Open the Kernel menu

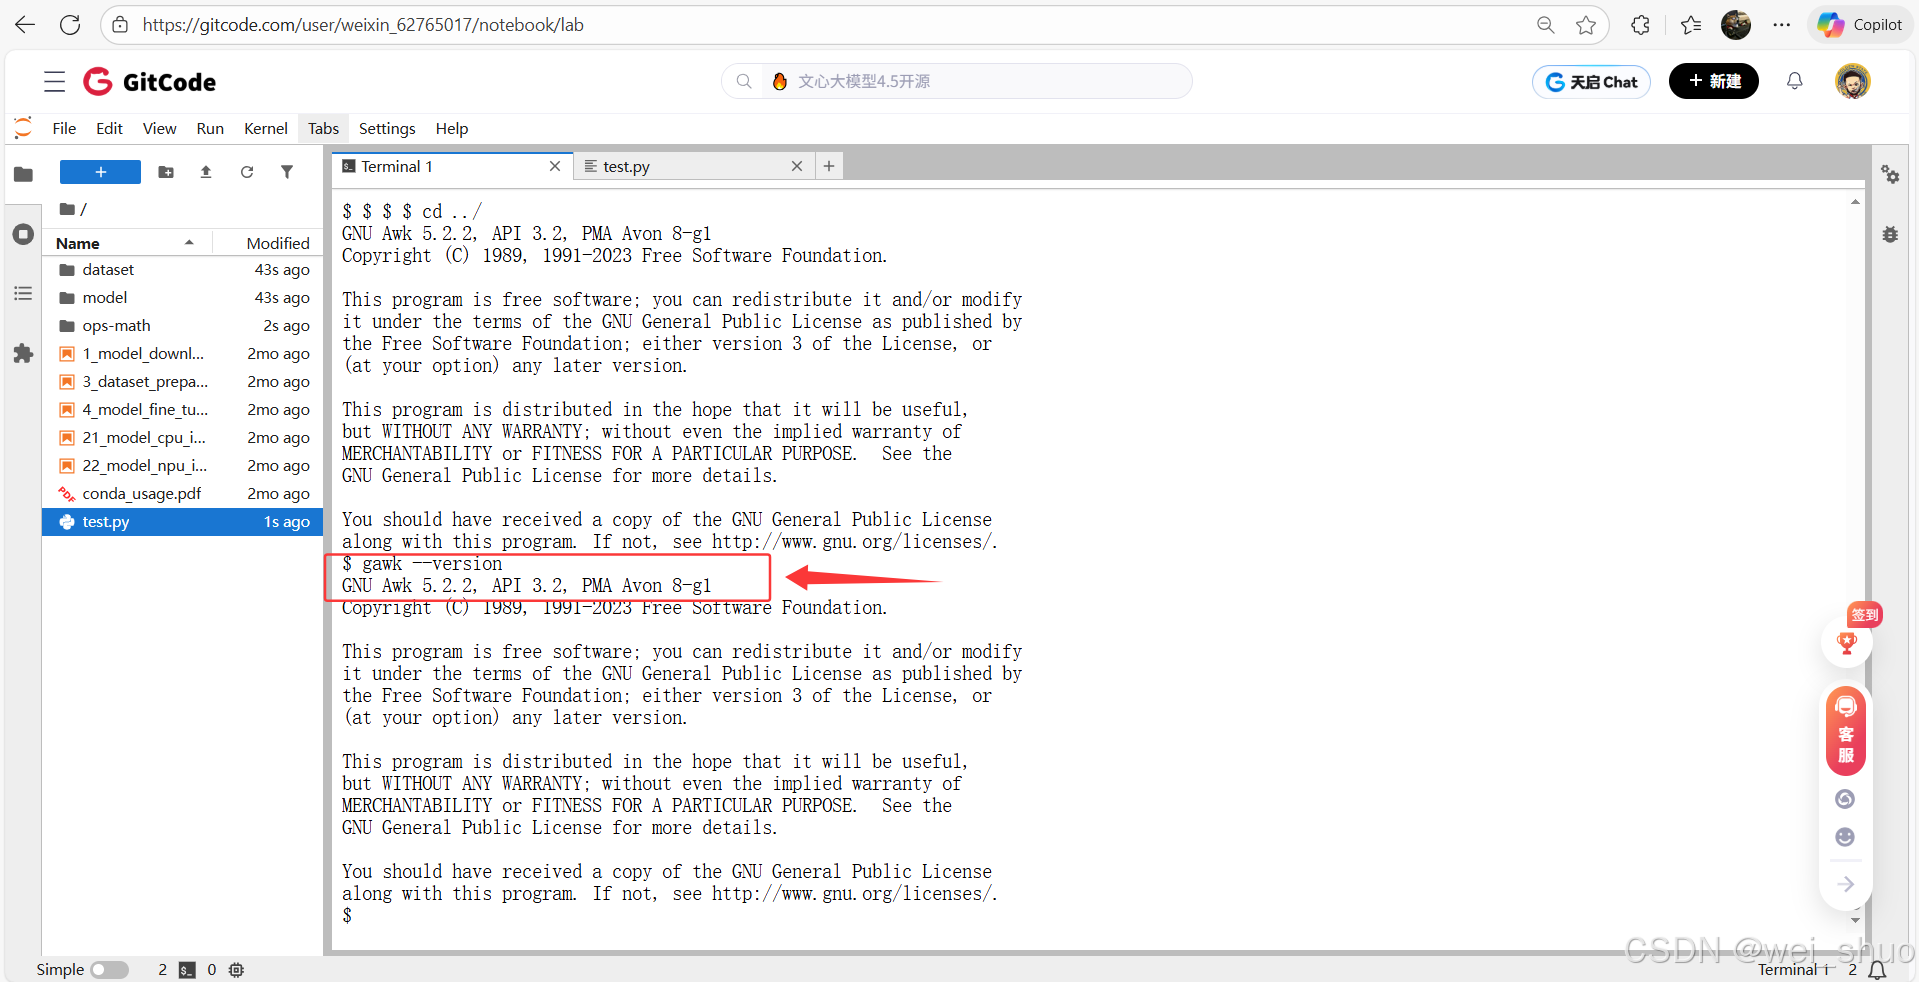pos(266,128)
